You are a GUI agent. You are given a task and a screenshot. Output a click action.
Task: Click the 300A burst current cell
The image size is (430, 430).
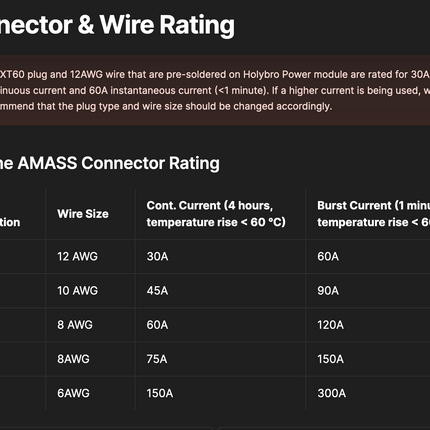point(331,393)
